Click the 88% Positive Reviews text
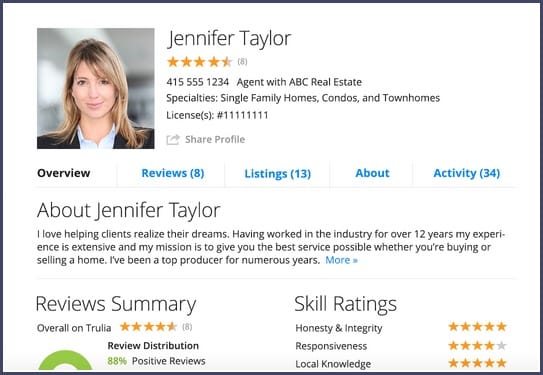The width and height of the screenshot is (543, 375). [x=157, y=361]
